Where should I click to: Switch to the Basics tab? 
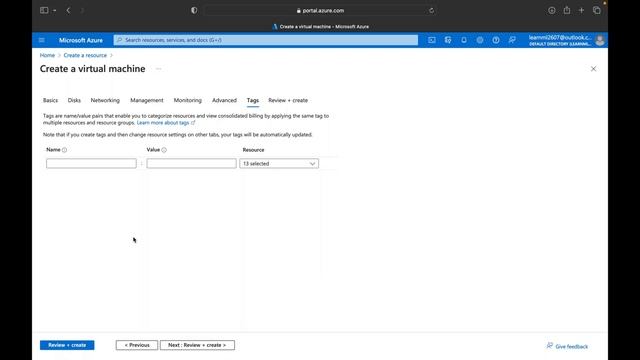(51, 100)
